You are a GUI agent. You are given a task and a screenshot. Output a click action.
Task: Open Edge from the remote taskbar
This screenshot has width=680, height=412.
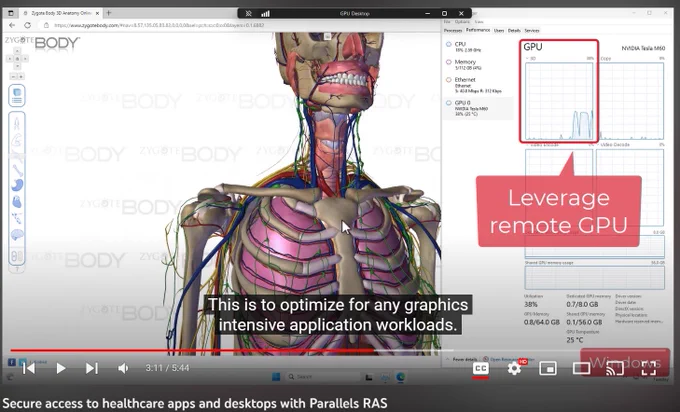point(400,377)
